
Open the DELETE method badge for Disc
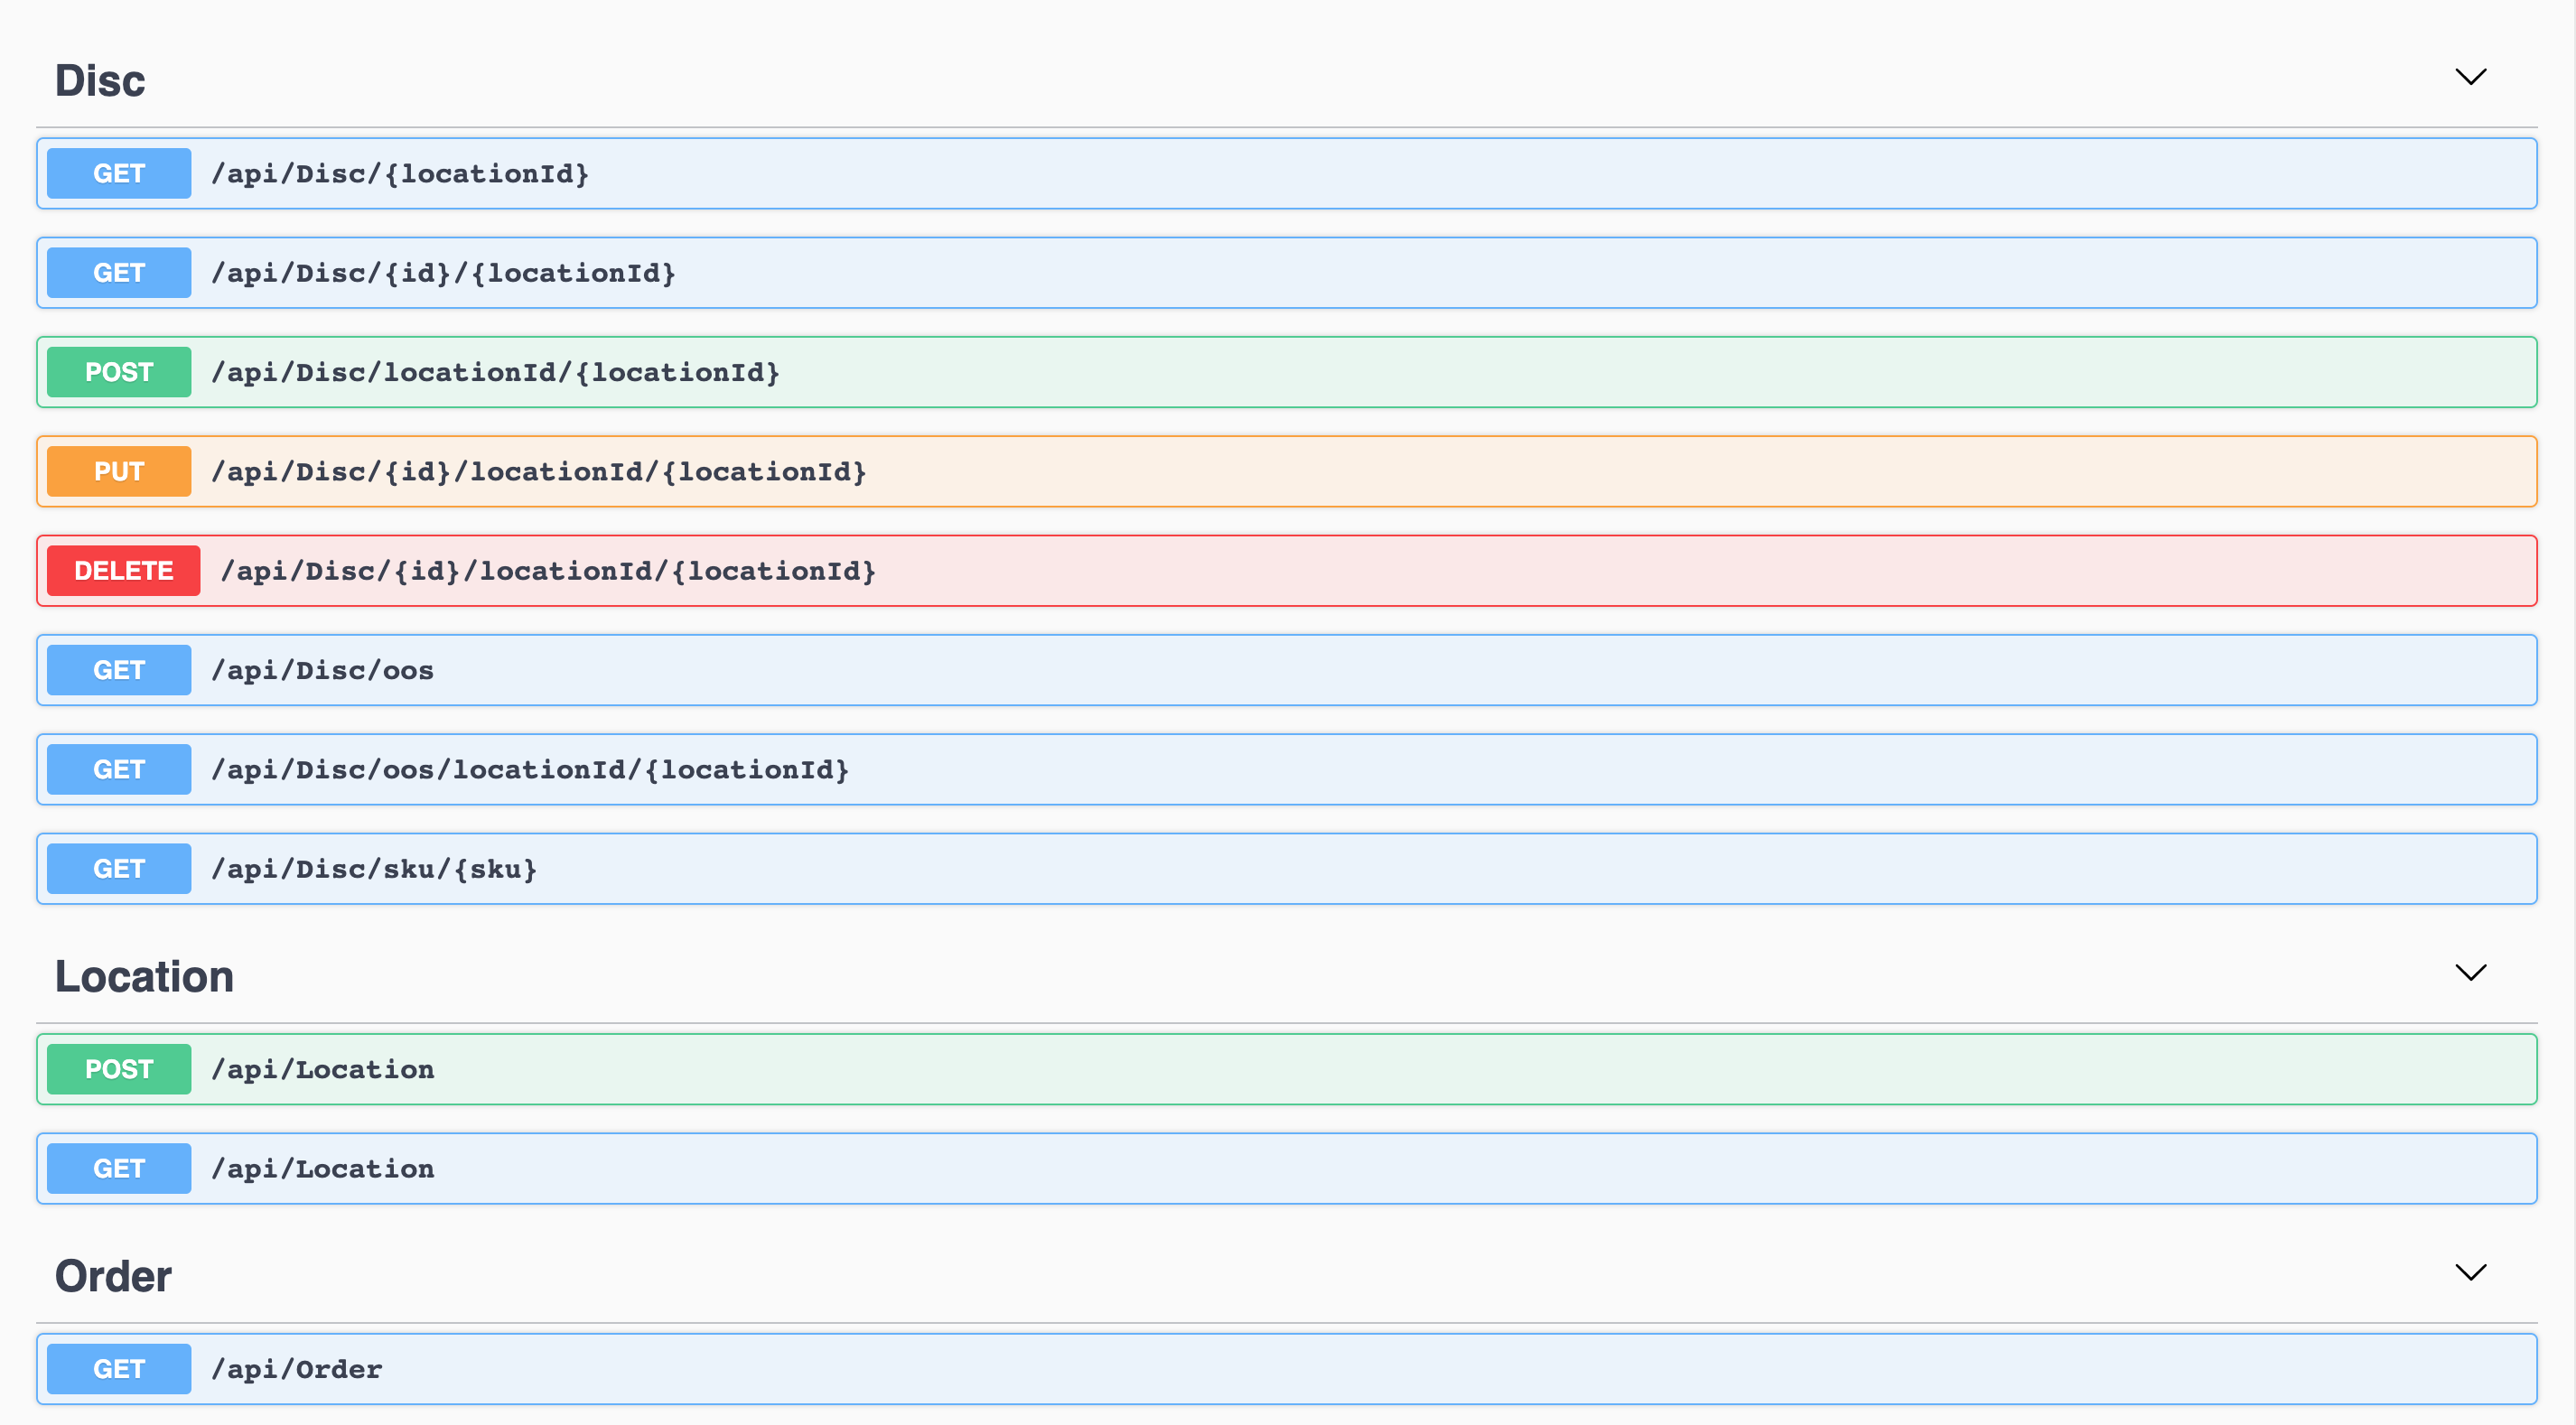point(123,570)
